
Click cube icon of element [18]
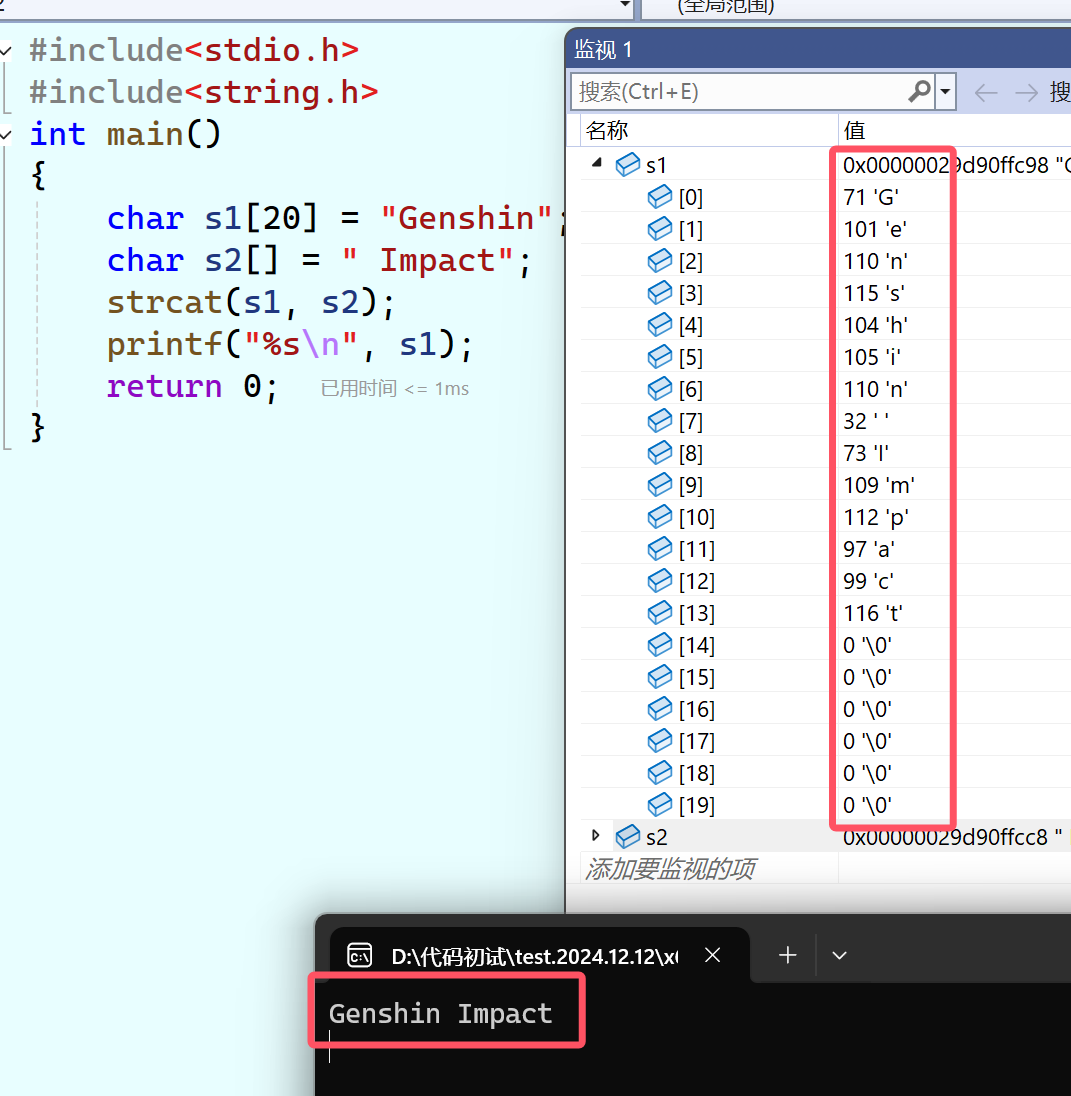tap(660, 773)
